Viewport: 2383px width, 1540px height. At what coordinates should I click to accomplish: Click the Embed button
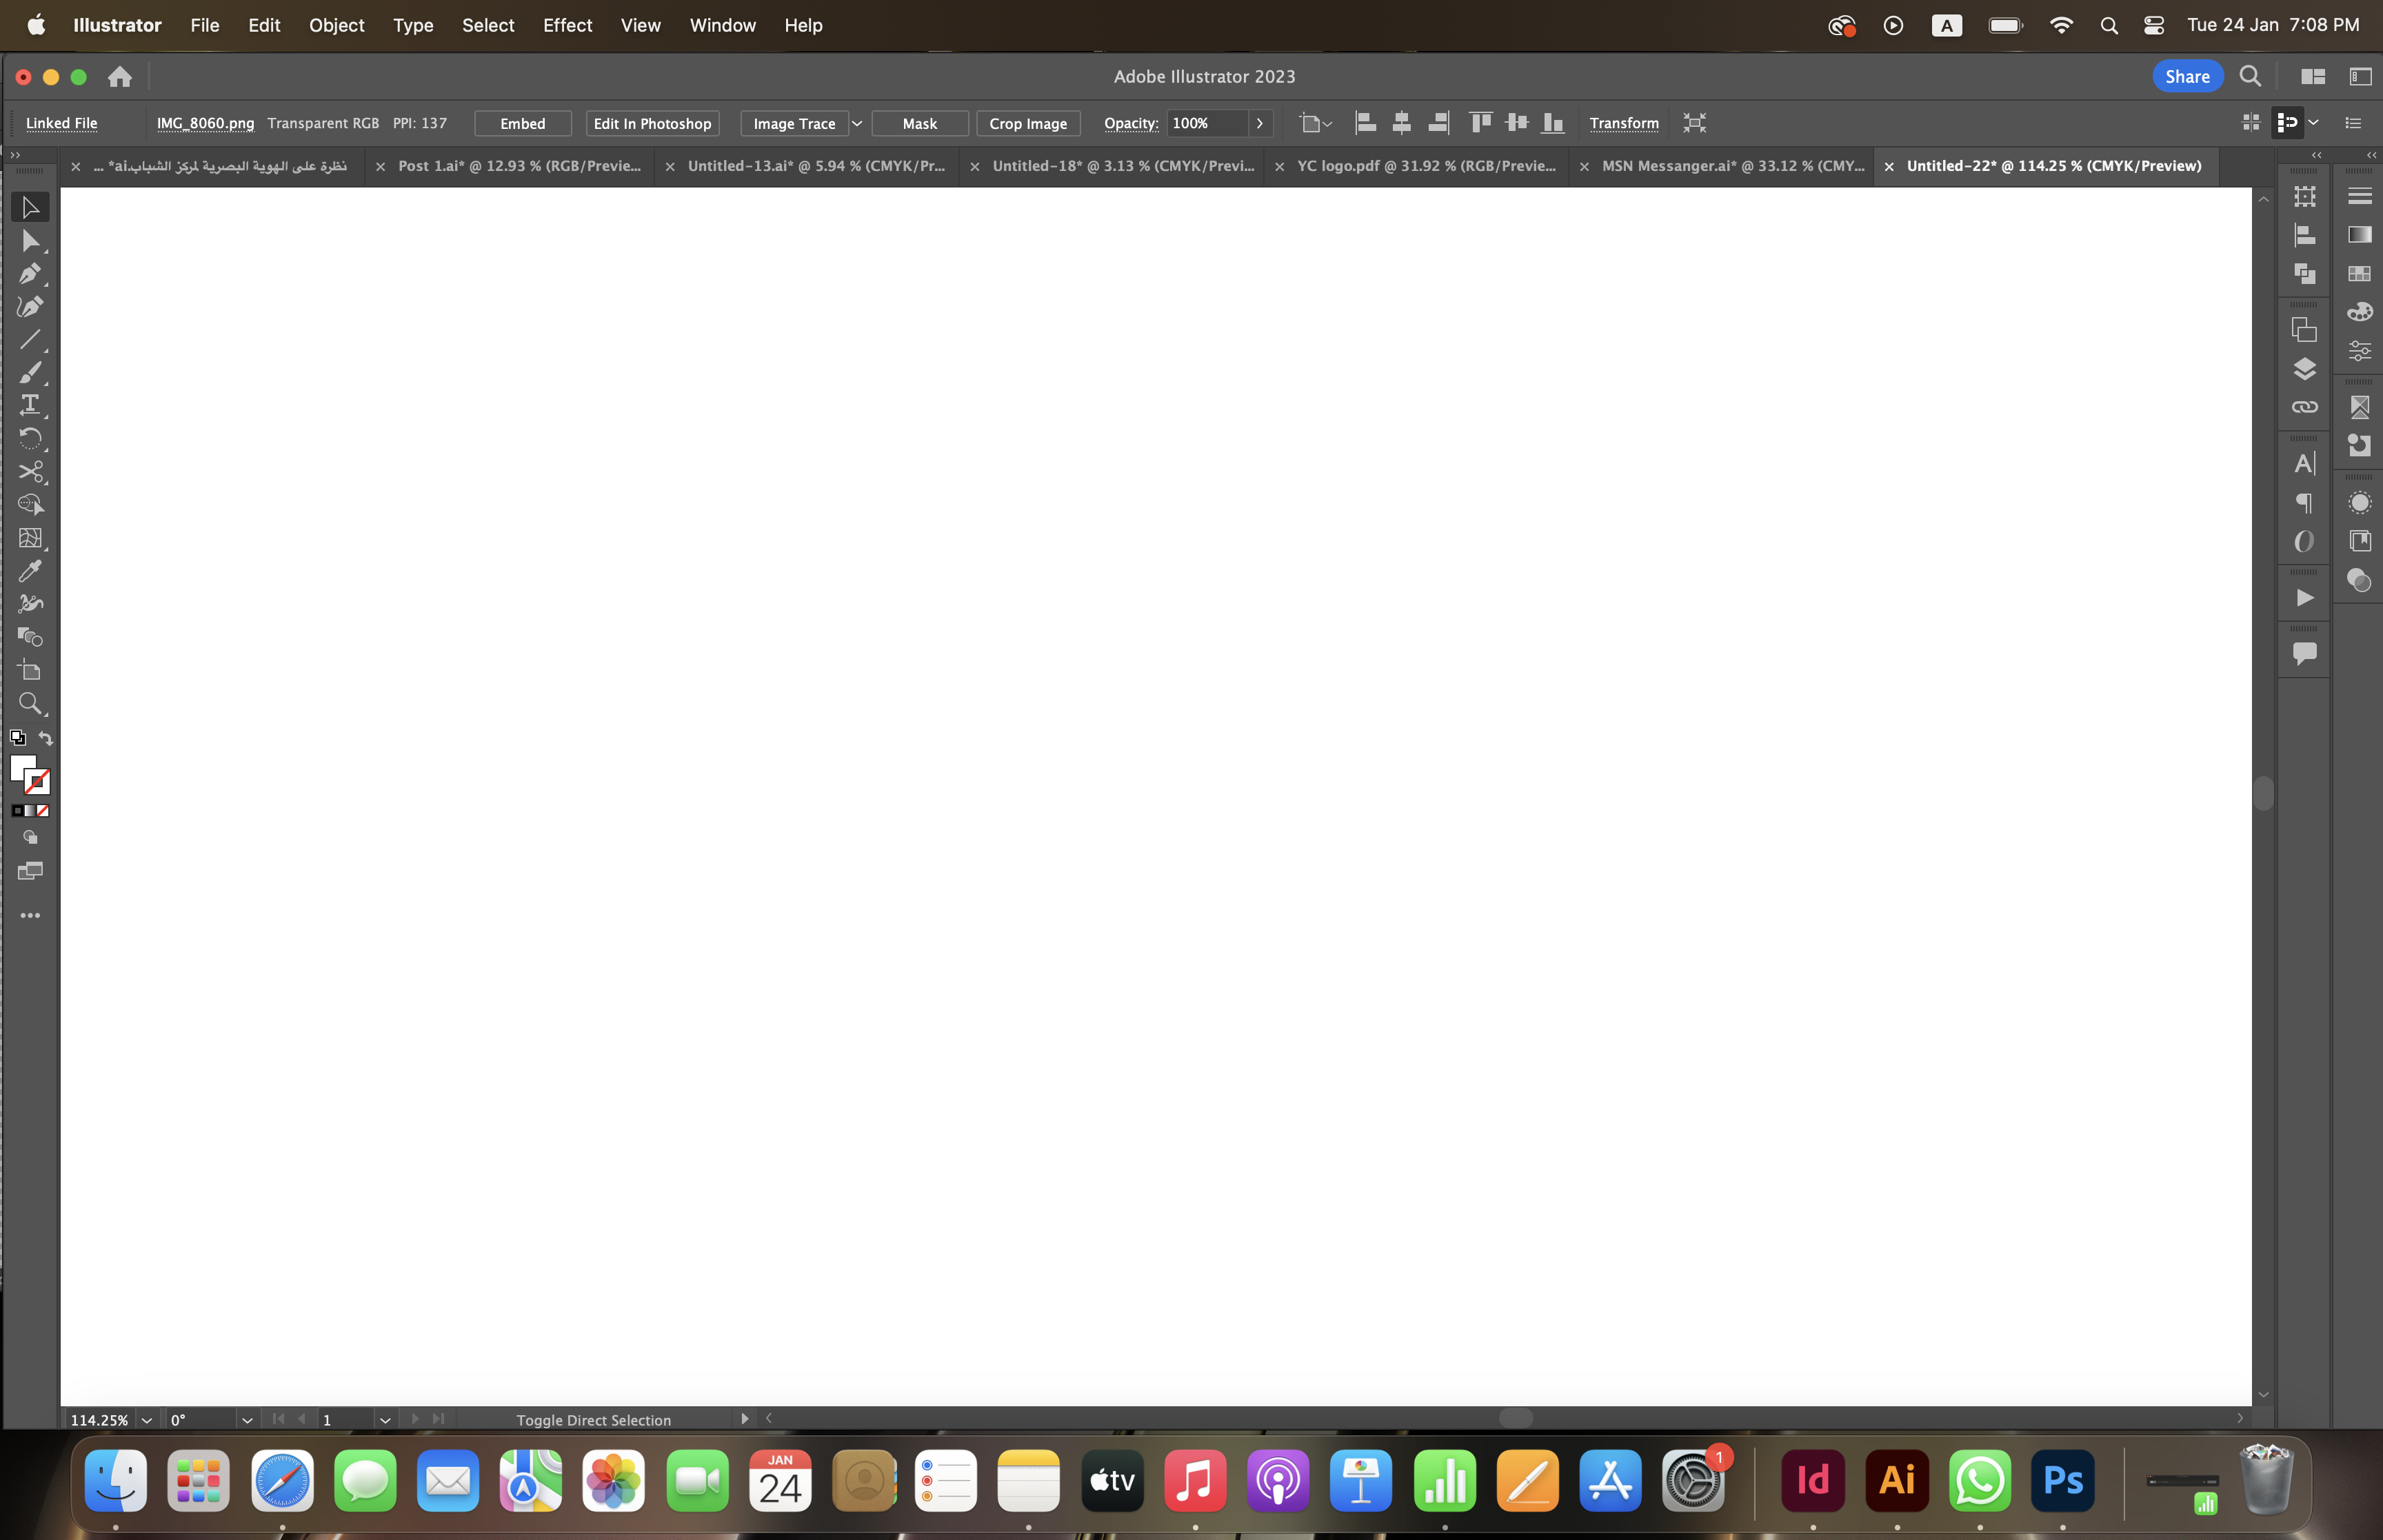tap(522, 123)
